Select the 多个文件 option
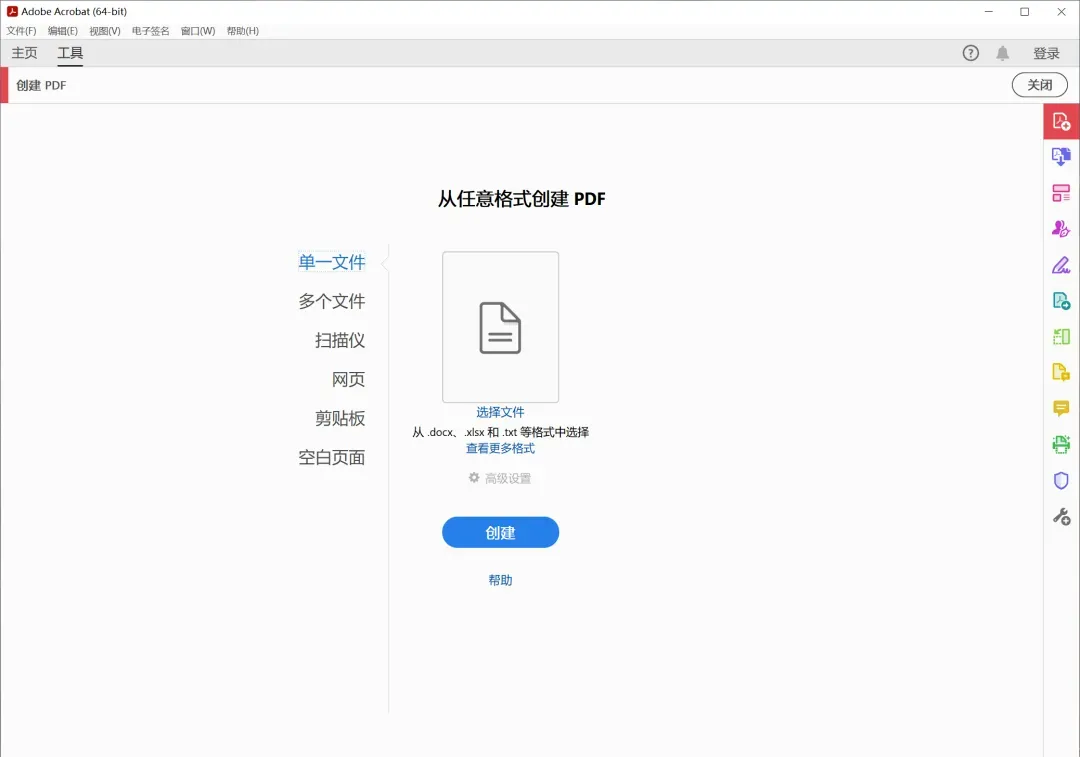The height and width of the screenshot is (757, 1080). click(x=332, y=301)
